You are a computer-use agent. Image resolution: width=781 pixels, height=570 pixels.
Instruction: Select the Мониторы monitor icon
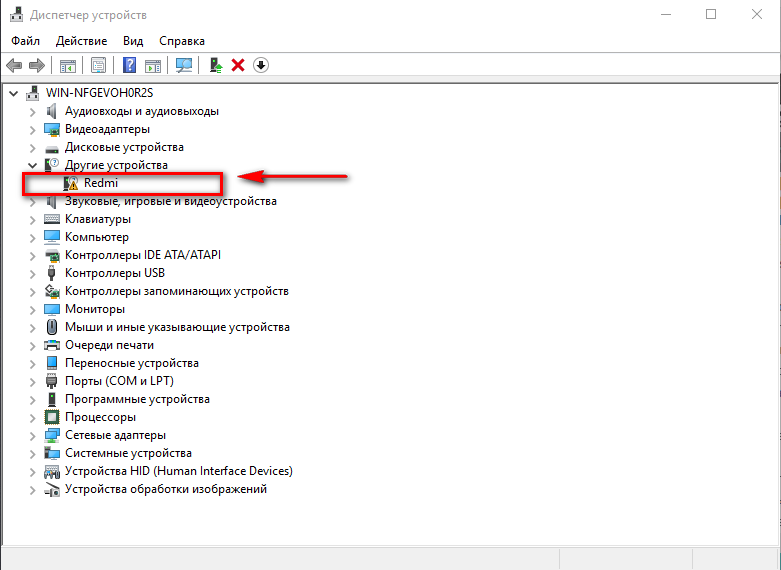pos(52,309)
